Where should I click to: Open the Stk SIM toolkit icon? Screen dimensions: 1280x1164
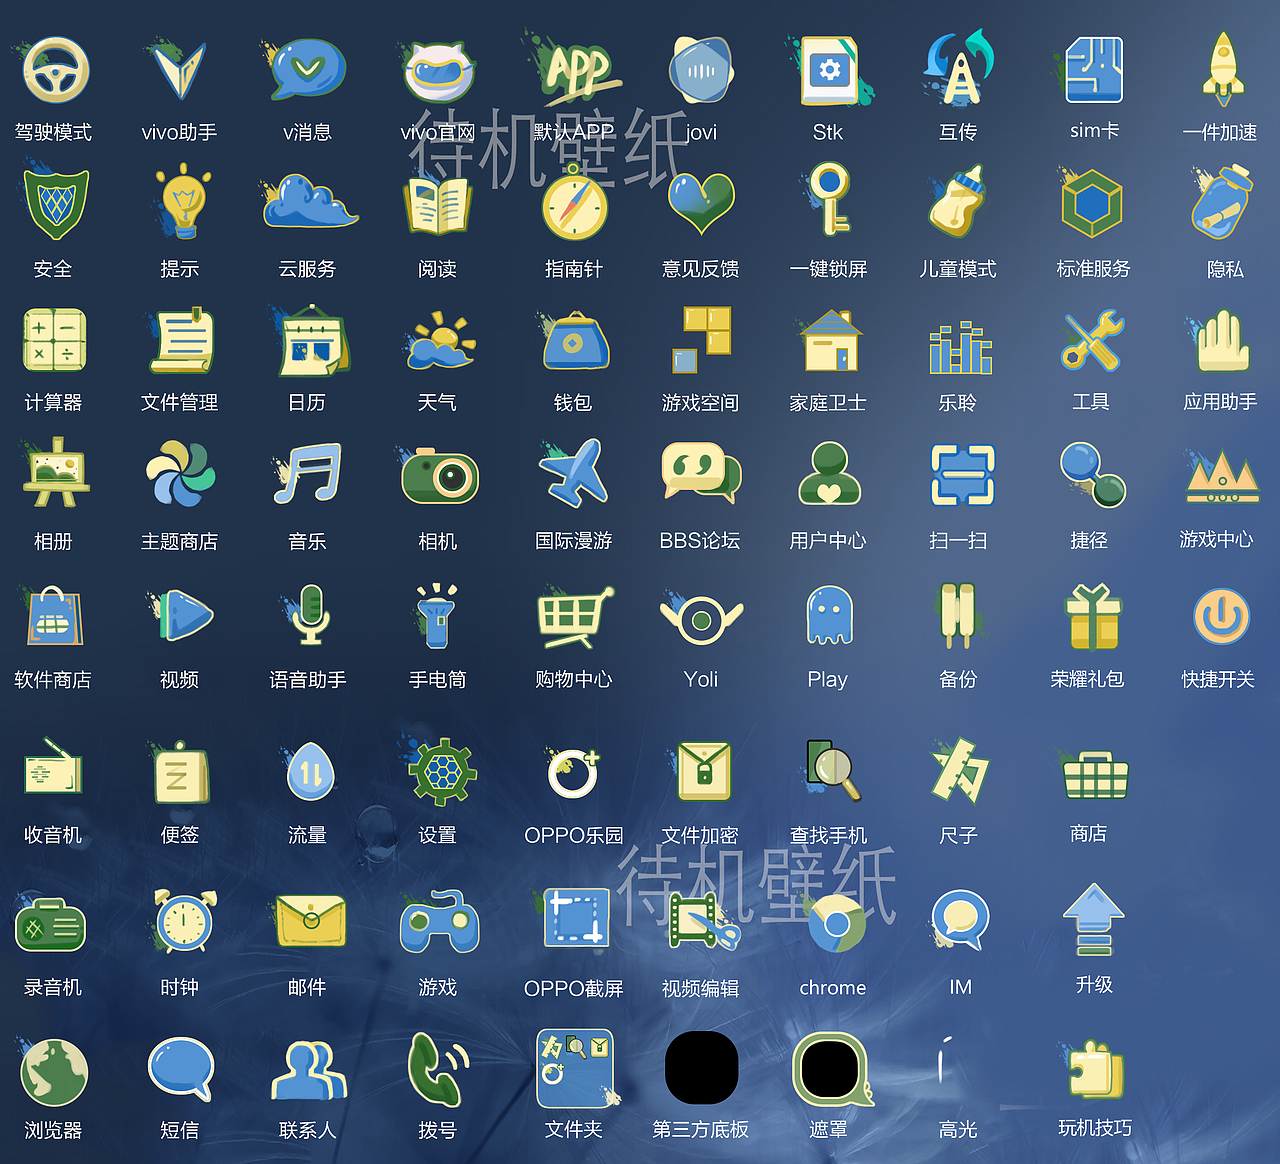coord(830,72)
